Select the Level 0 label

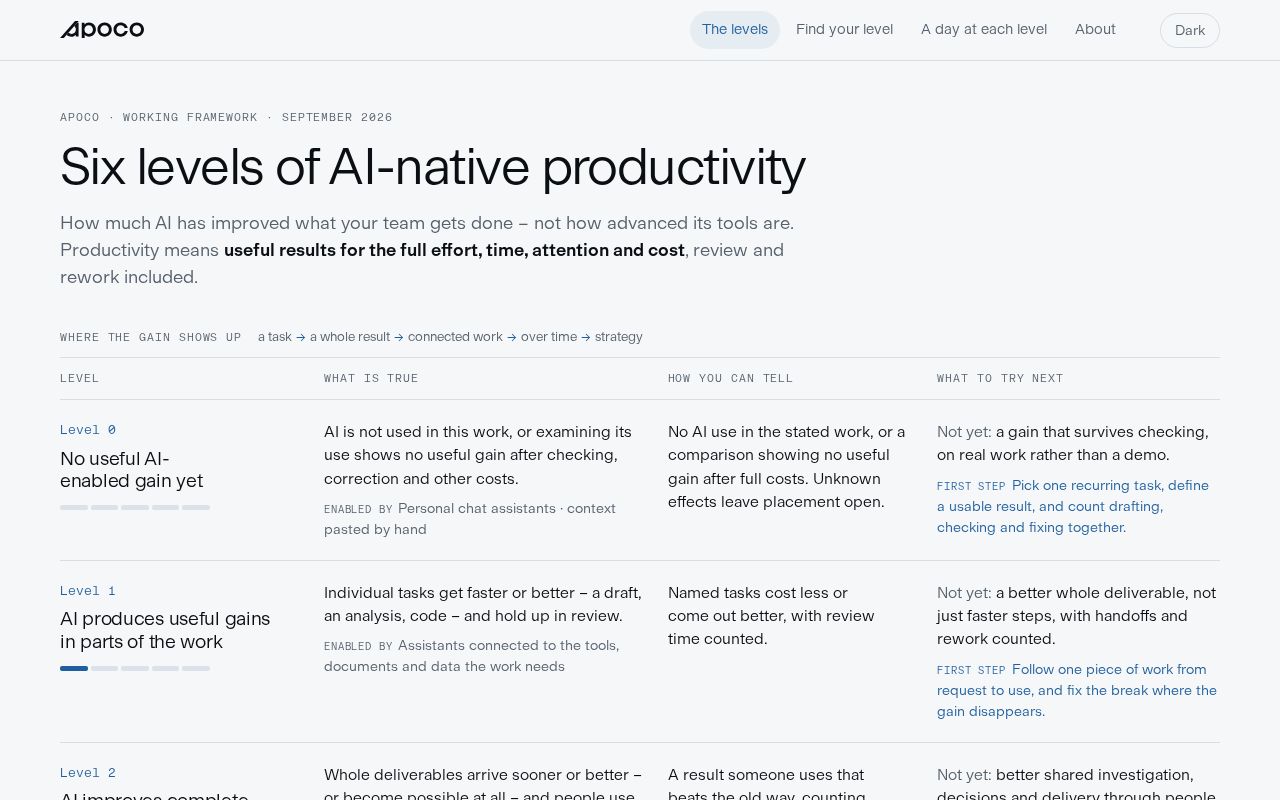coord(88,430)
